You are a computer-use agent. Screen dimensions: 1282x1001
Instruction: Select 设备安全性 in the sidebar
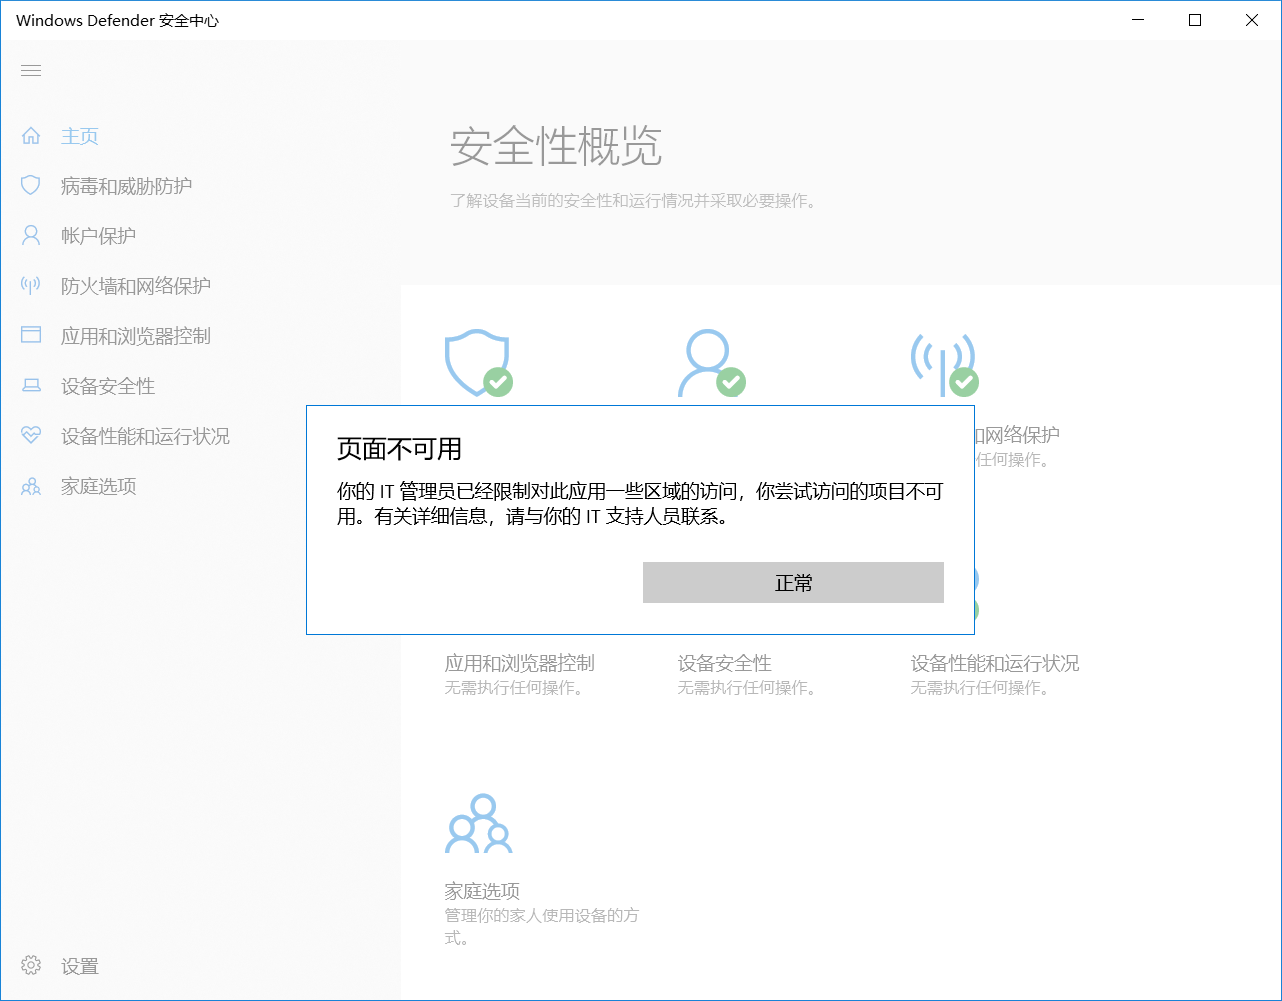(108, 386)
